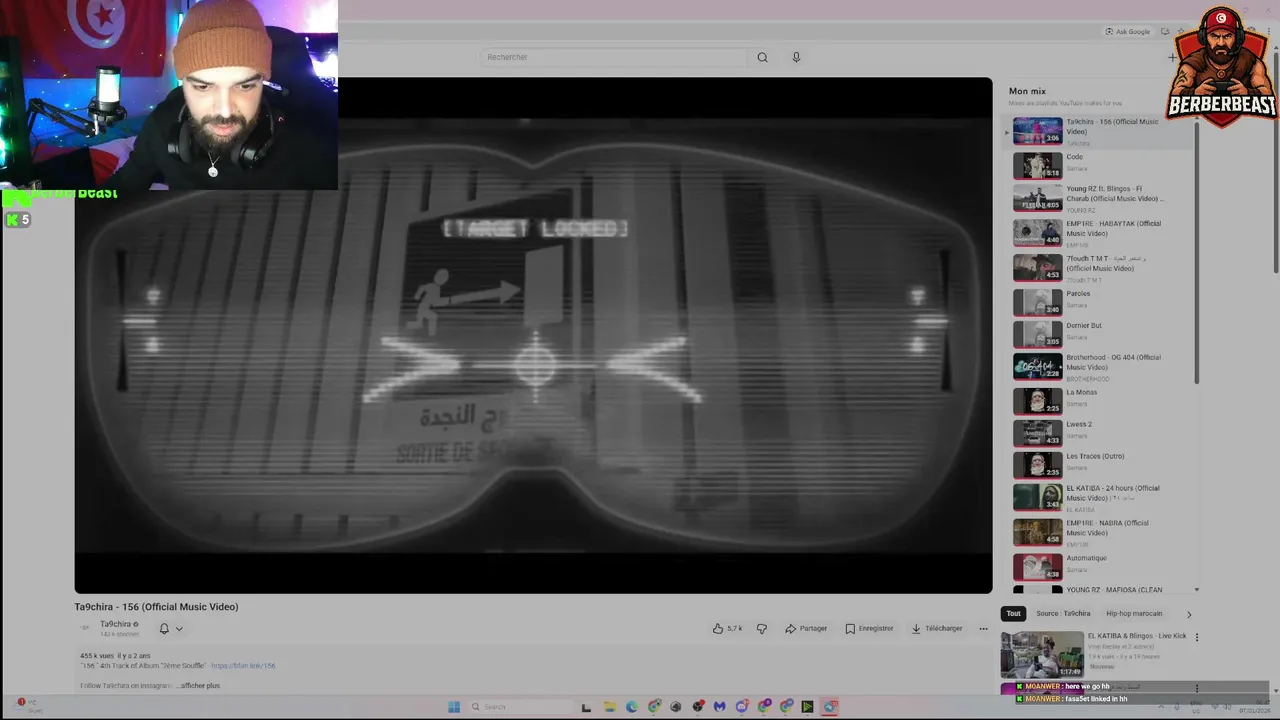The image size is (1280, 720).
Task: Play Paroles in the mix list
Action: point(1102,301)
